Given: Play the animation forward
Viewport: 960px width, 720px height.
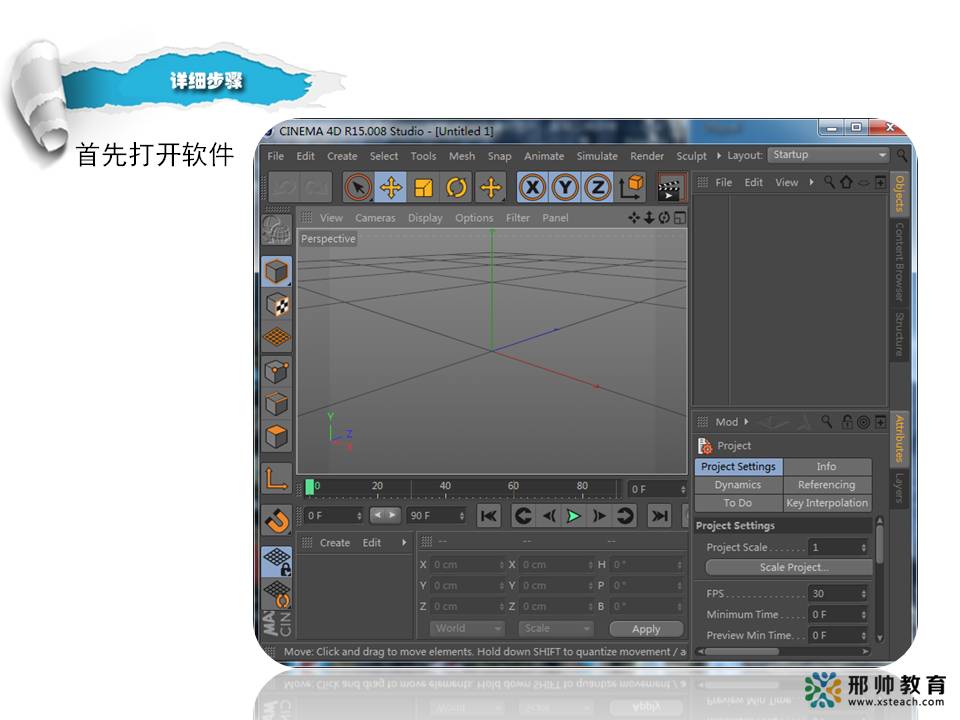Looking at the screenshot, I should (573, 516).
